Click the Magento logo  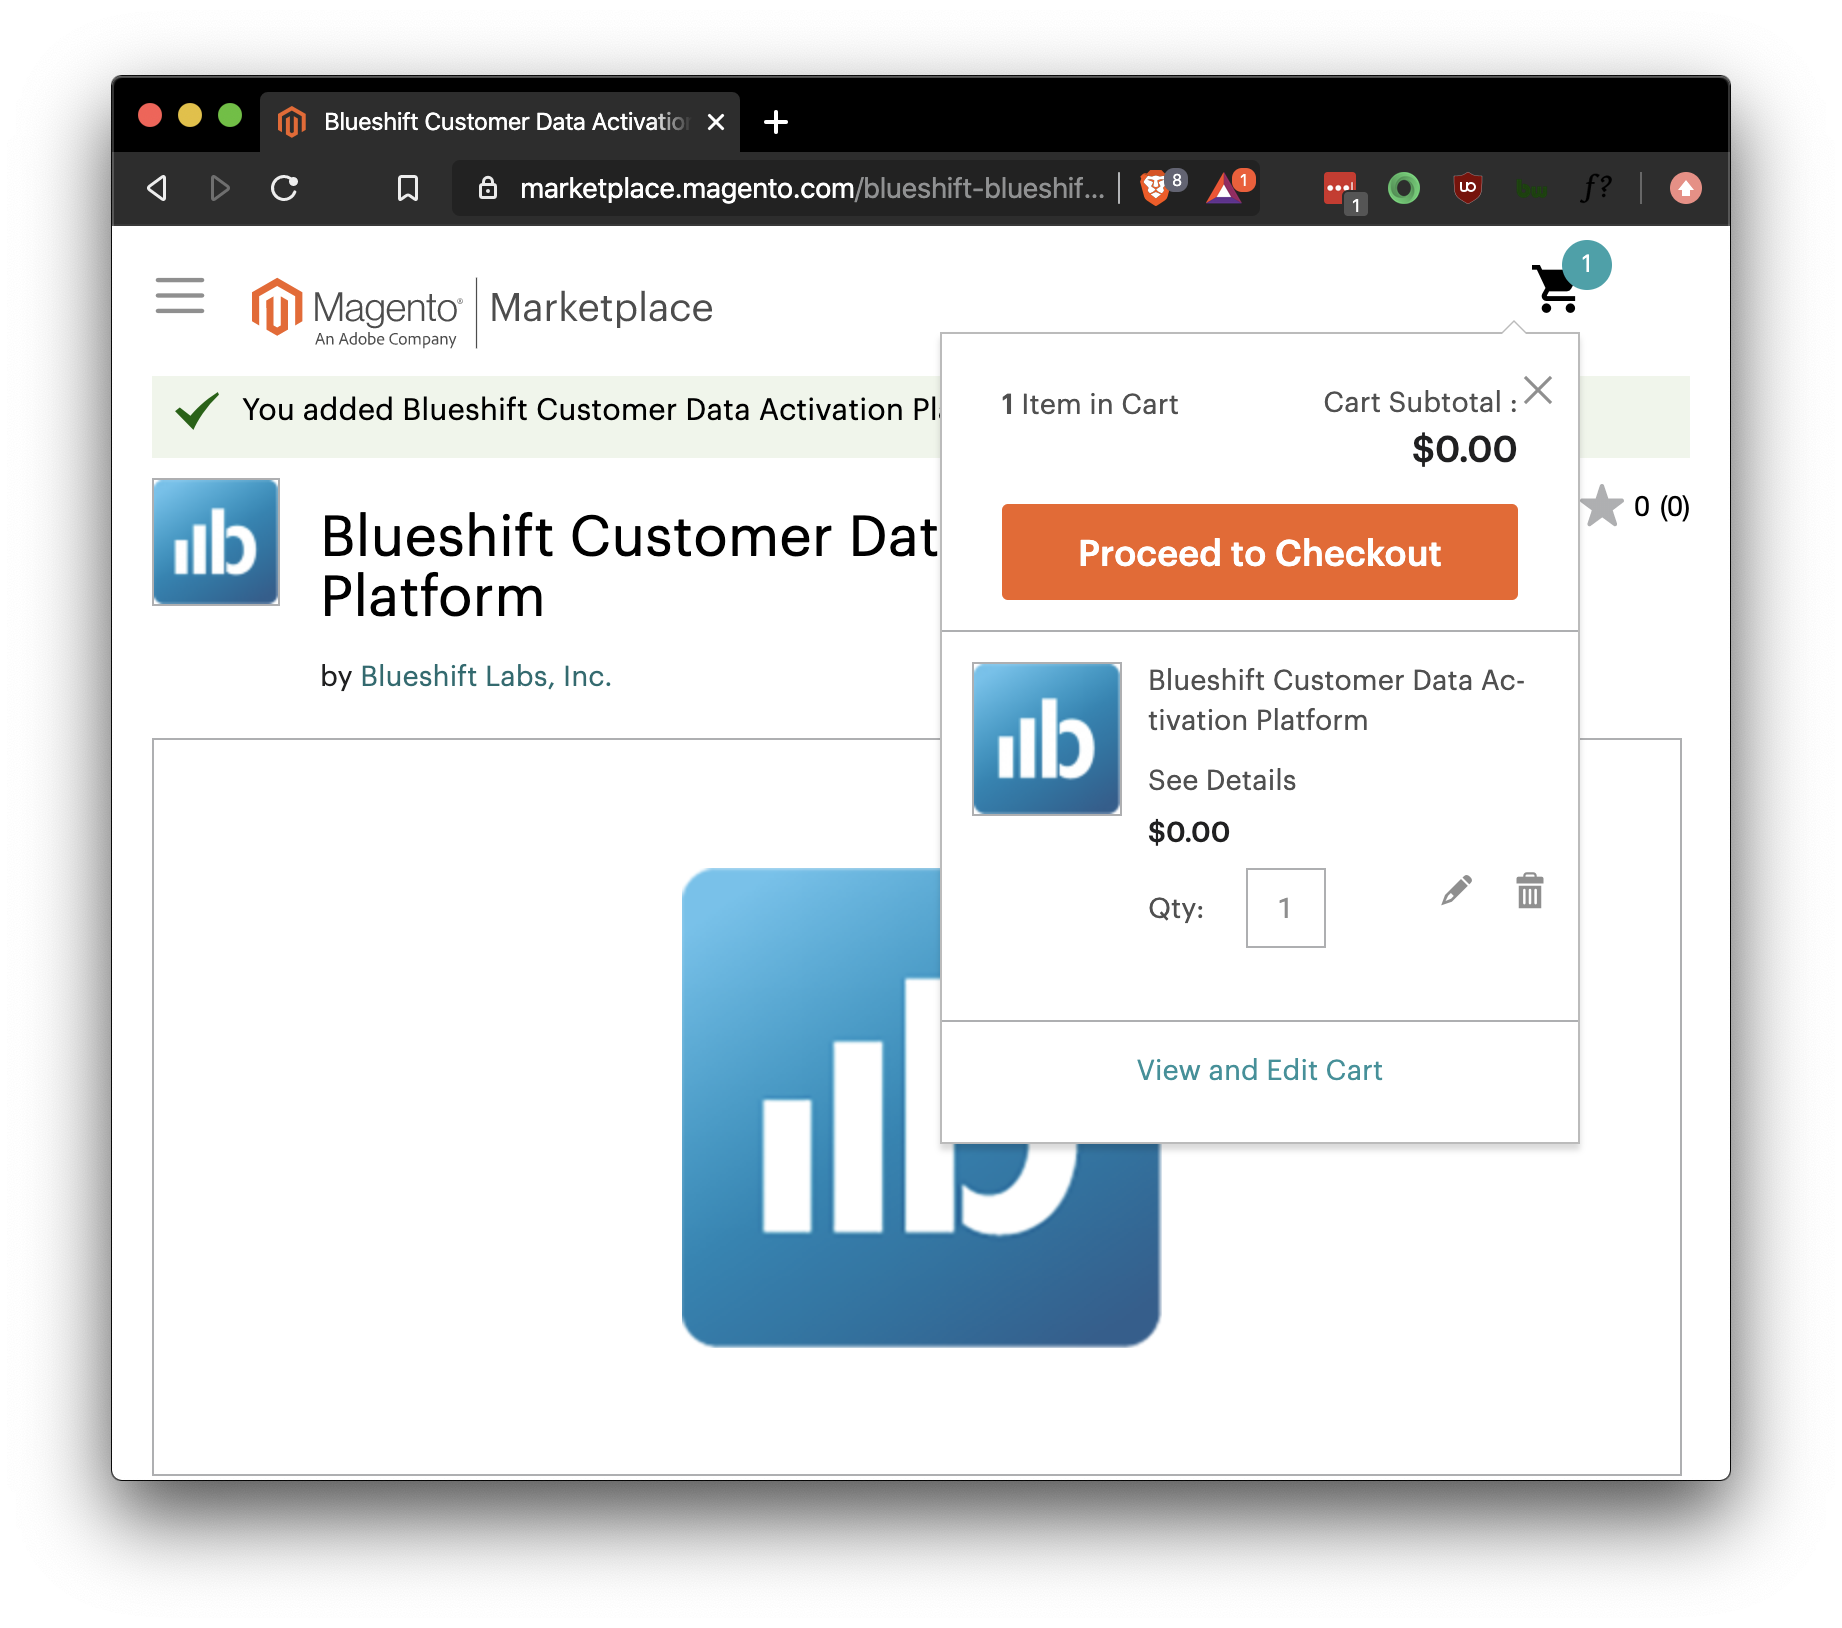[357, 313]
